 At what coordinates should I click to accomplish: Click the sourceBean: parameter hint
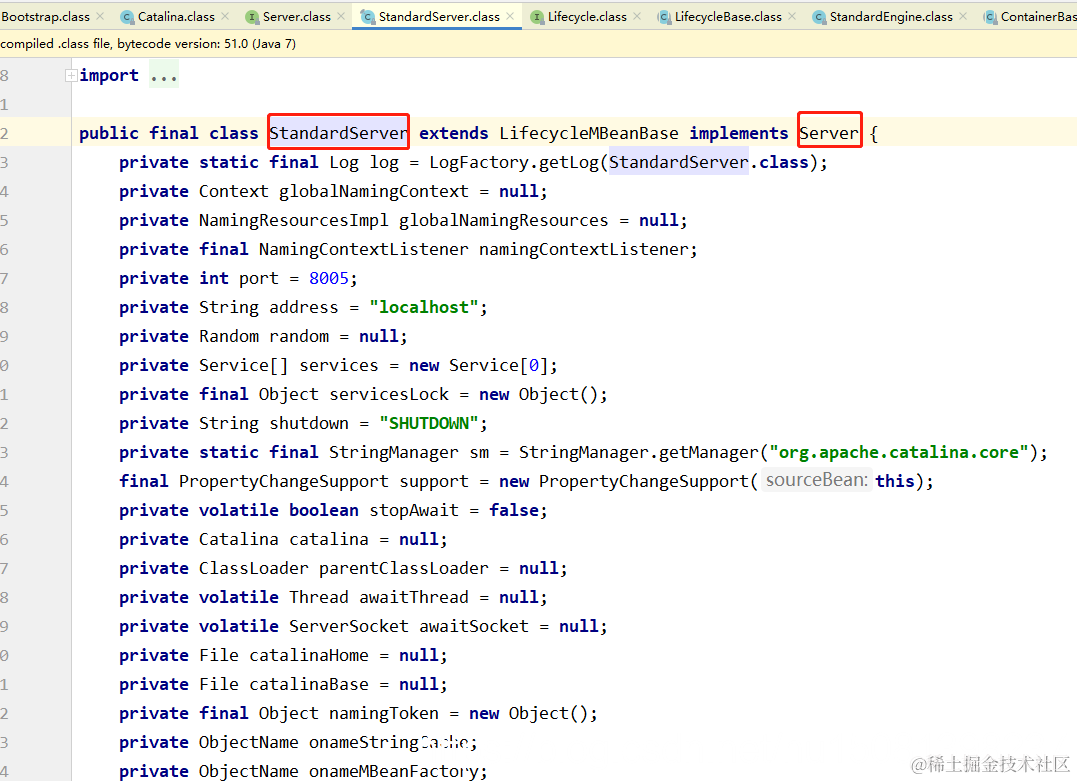[817, 480]
